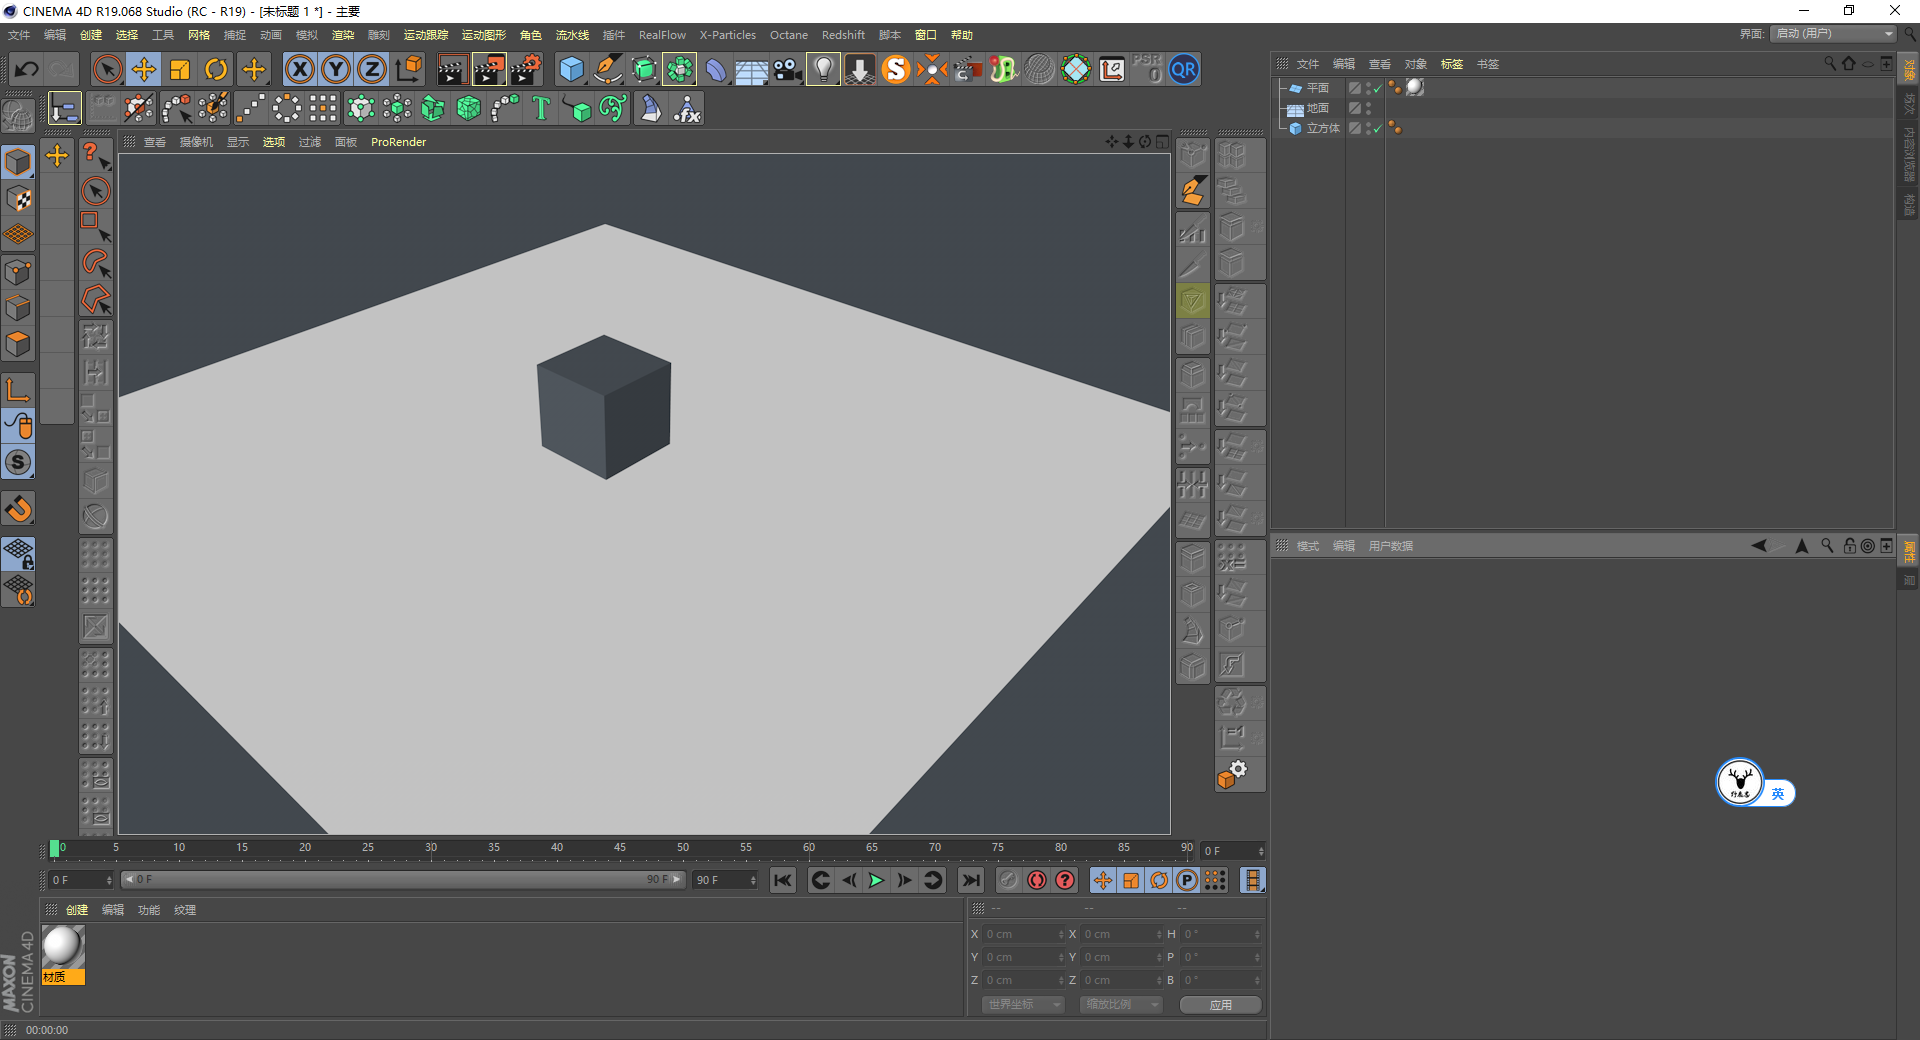Click the timeline playhead at frame 0

(x=54, y=848)
